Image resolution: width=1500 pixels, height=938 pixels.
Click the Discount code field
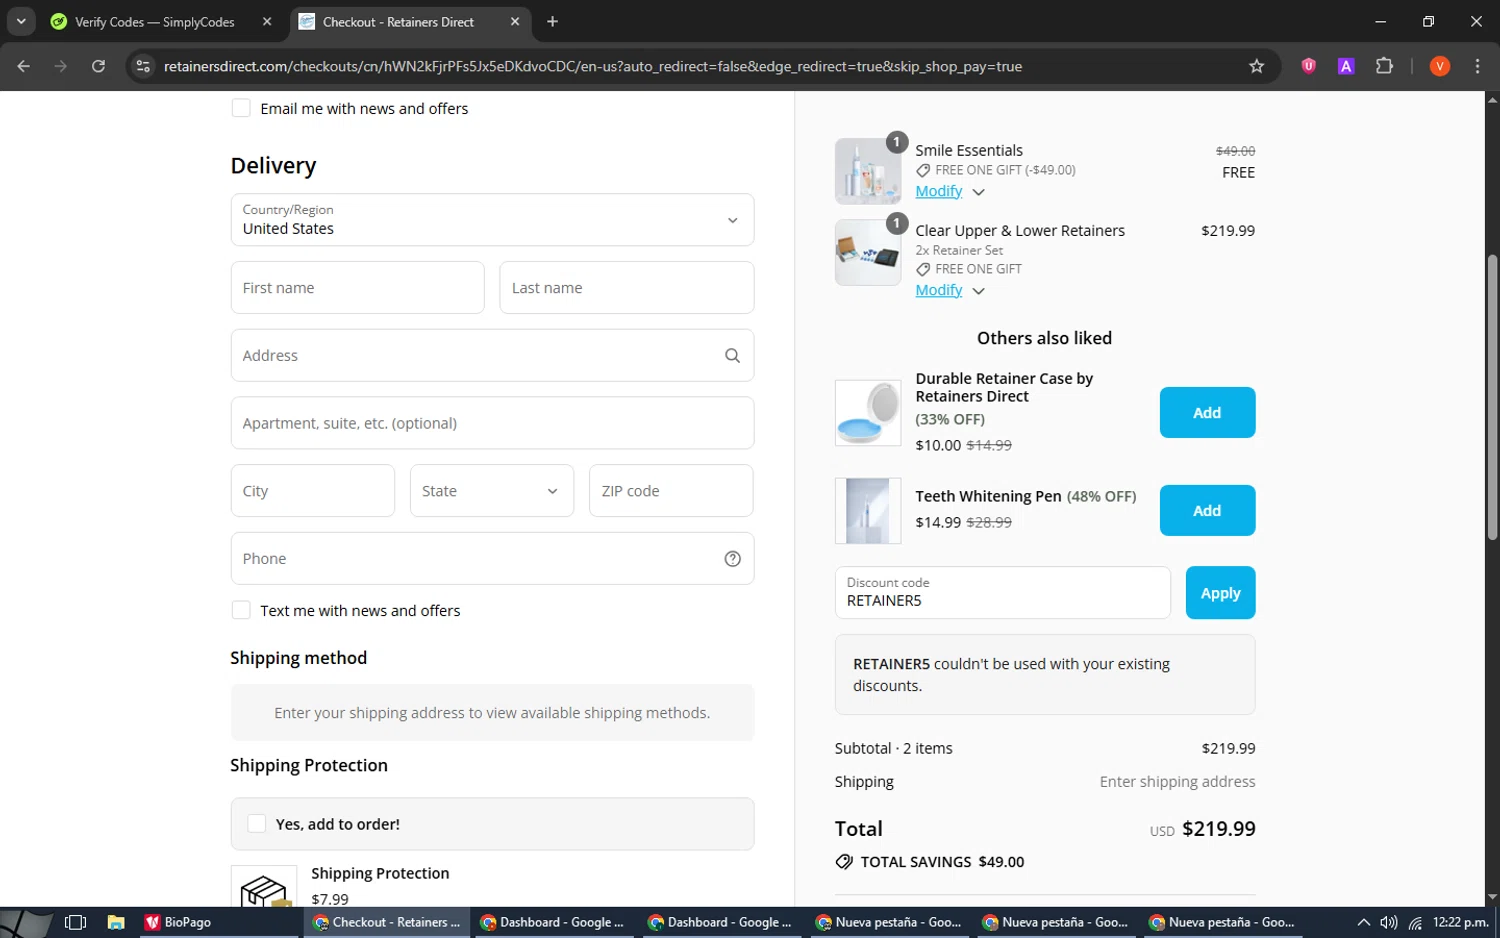click(x=1002, y=593)
